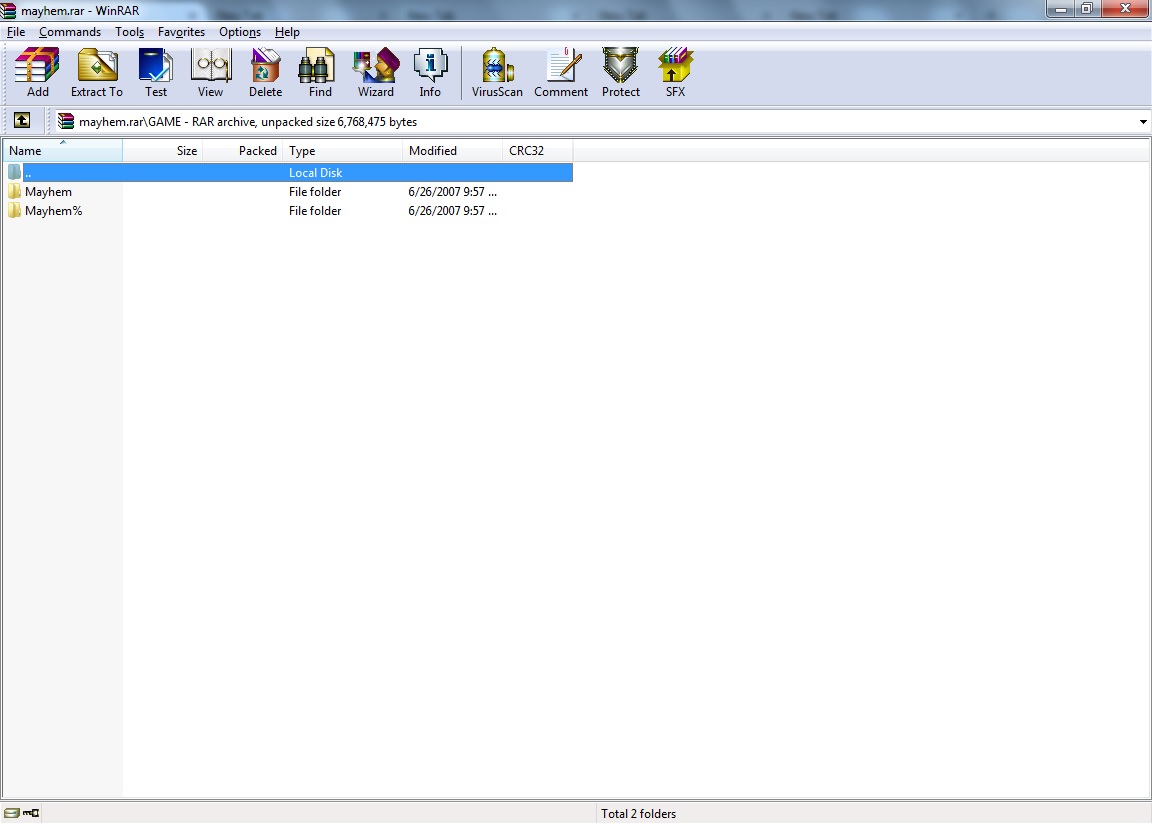The image size is (1152, 824).
Task: Launch the Wizard tool
Action: coord(376,73)
